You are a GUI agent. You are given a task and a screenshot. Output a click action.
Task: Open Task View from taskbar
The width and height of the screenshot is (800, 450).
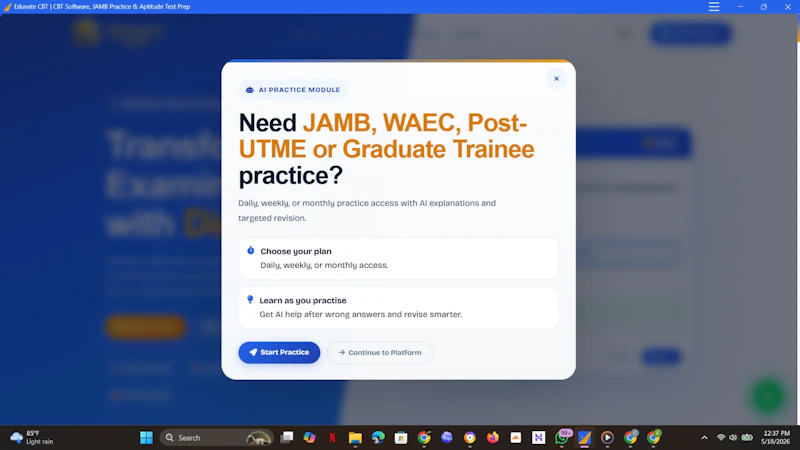click(x=287, y=438)
